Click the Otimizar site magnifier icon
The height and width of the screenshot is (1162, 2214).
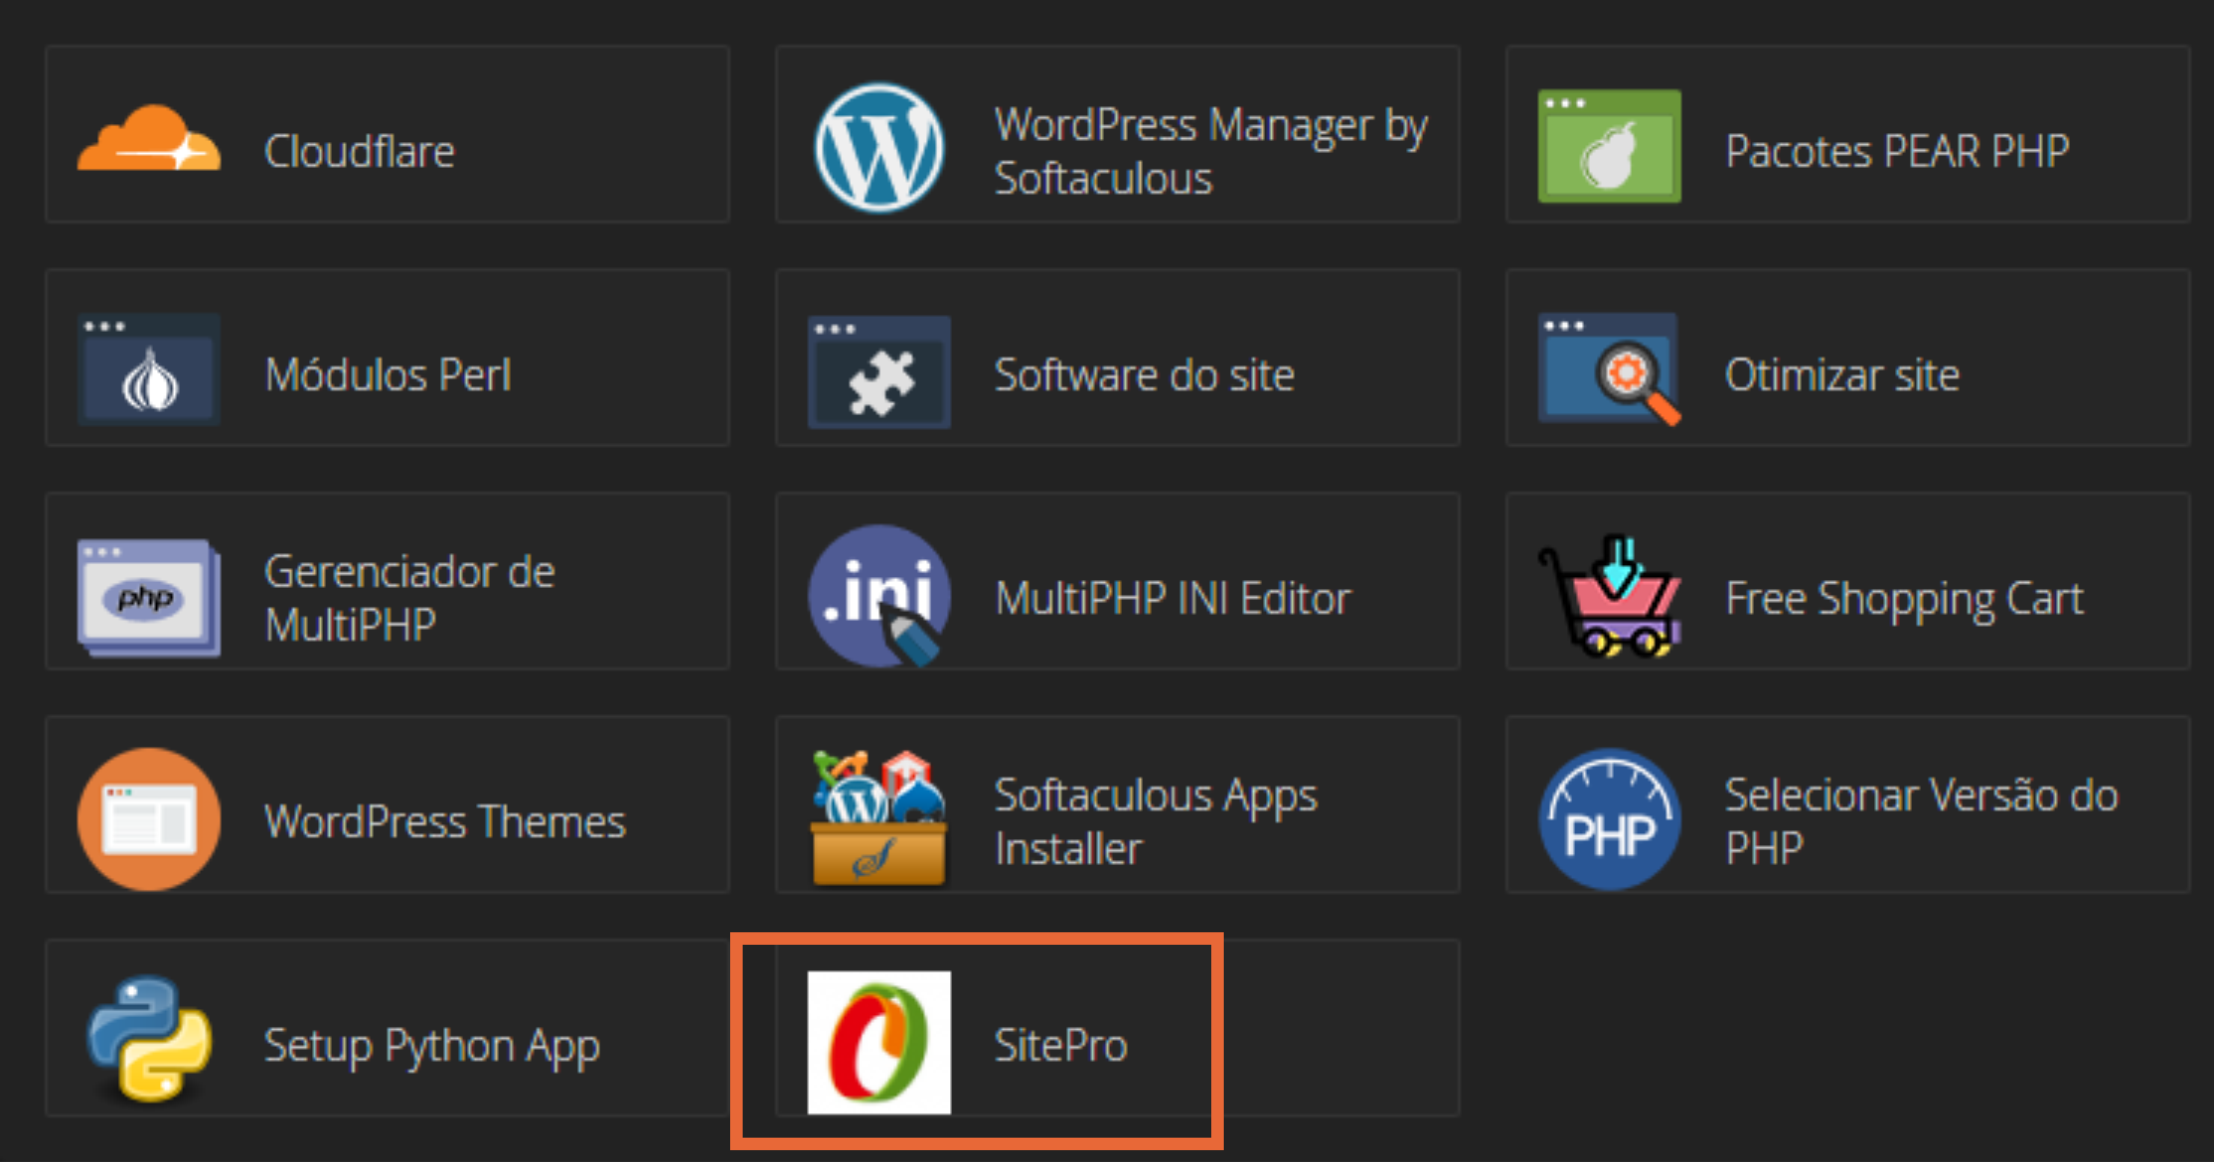[1609, 369]
